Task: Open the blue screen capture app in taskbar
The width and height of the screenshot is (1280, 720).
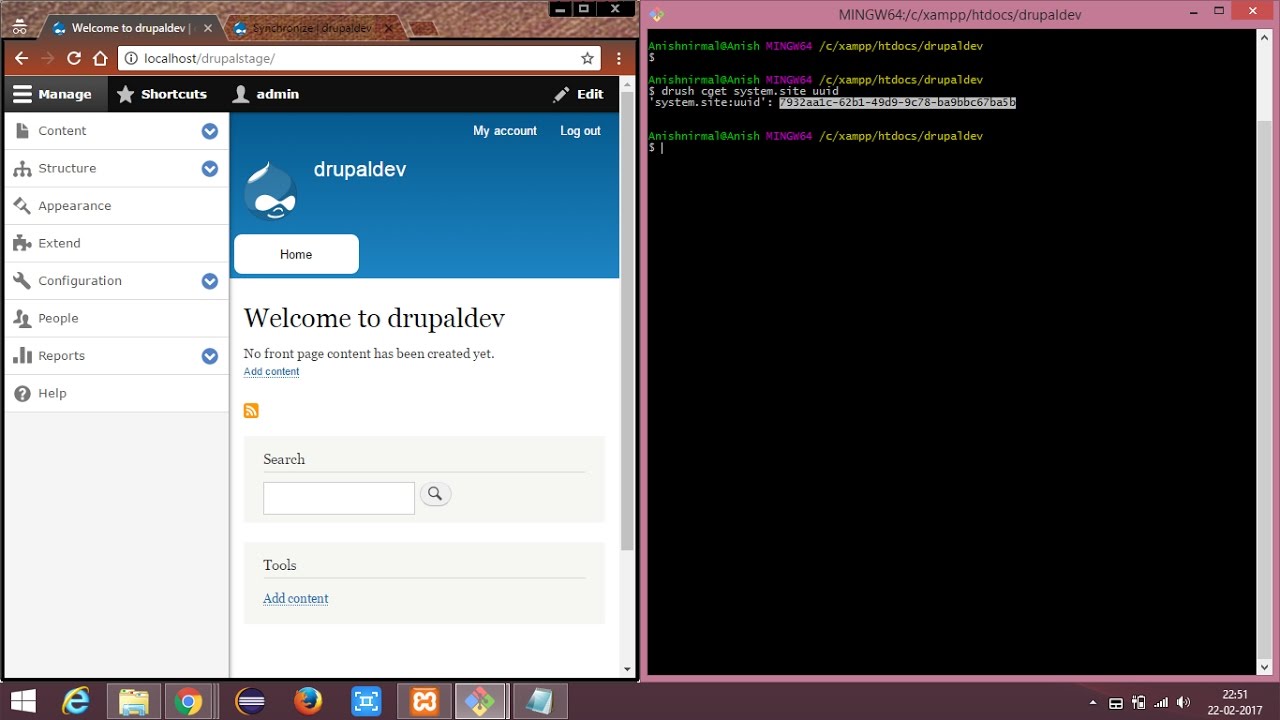Action: (366, 701)
